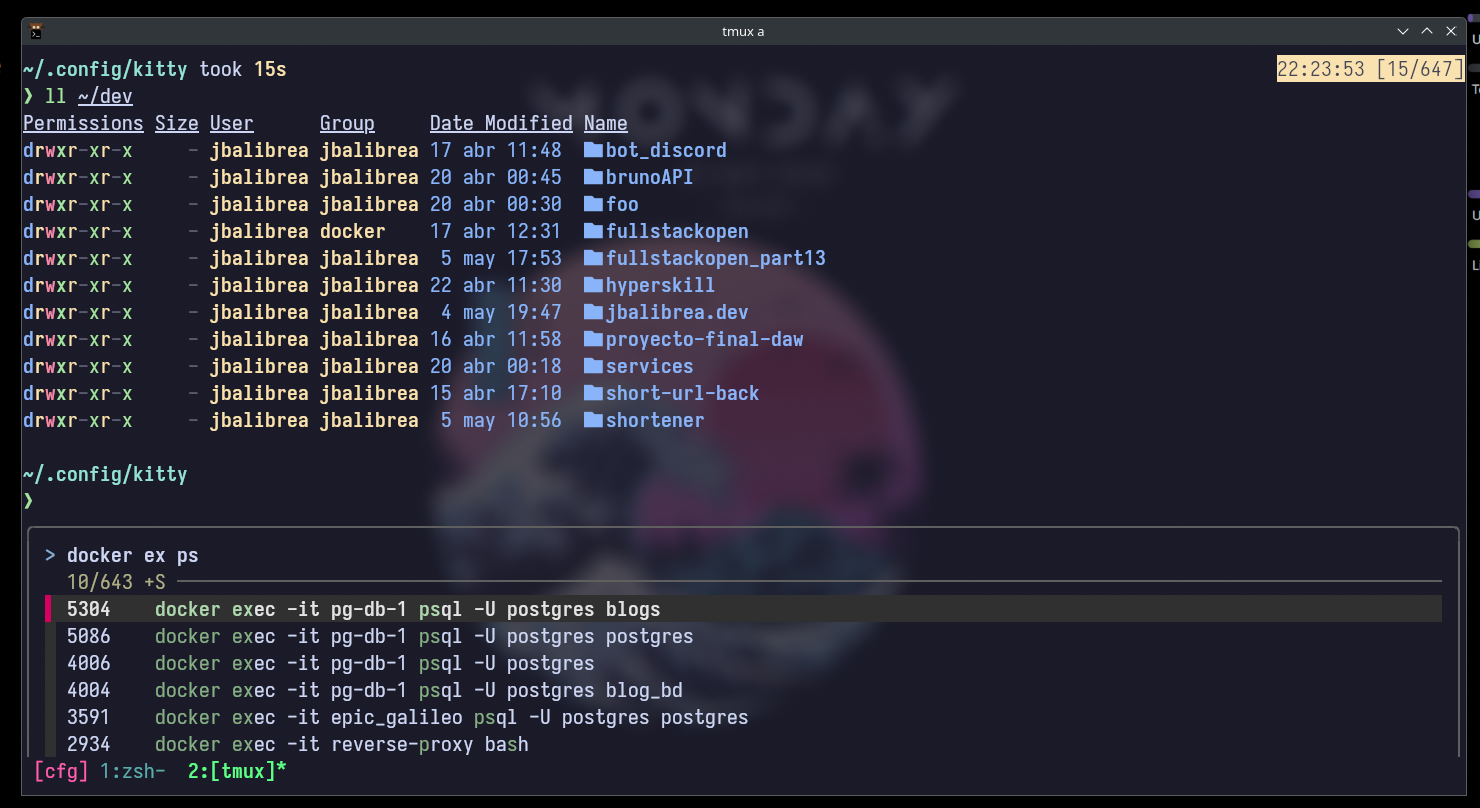Click the empty shell prompt under second ~/.config/kitty
1480x808 pixels.
click(29, 501)
